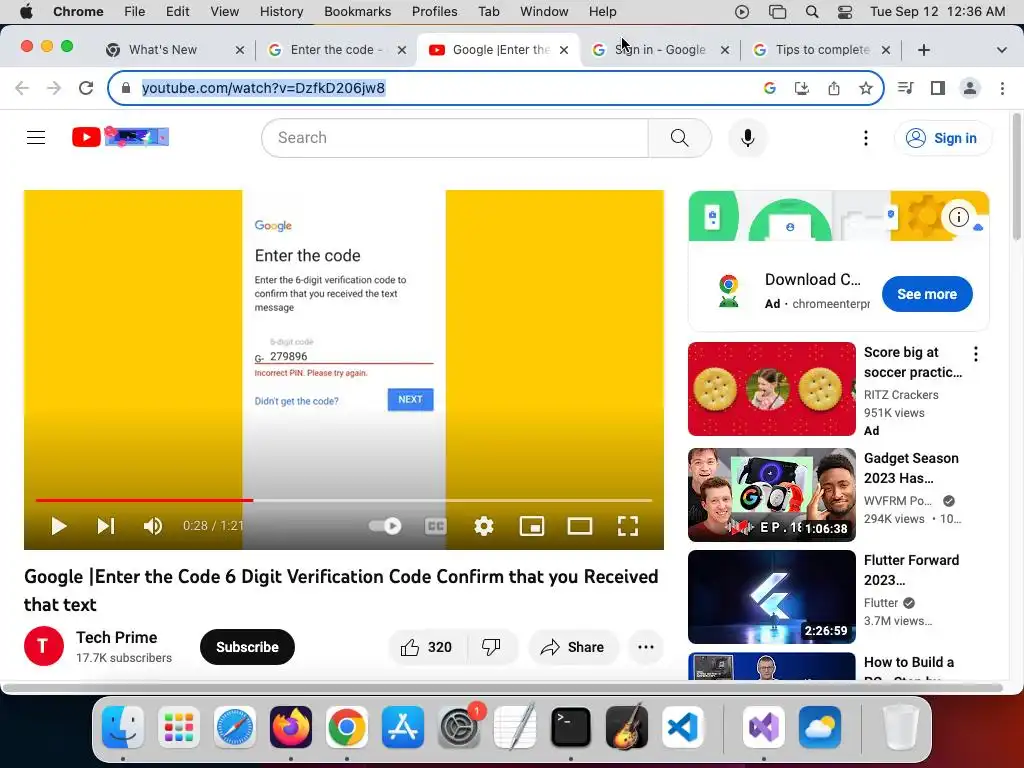This screenshot has width=1024, height=768.
Task: Share this page from address bar
Action: pos(834,88)
